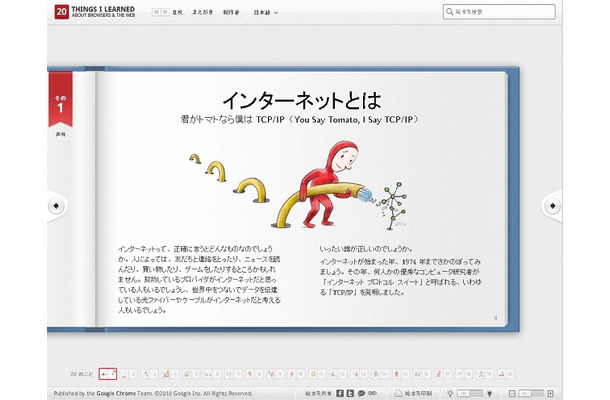
Task: Zoom out with the minus icon
Action: (512, 393)
